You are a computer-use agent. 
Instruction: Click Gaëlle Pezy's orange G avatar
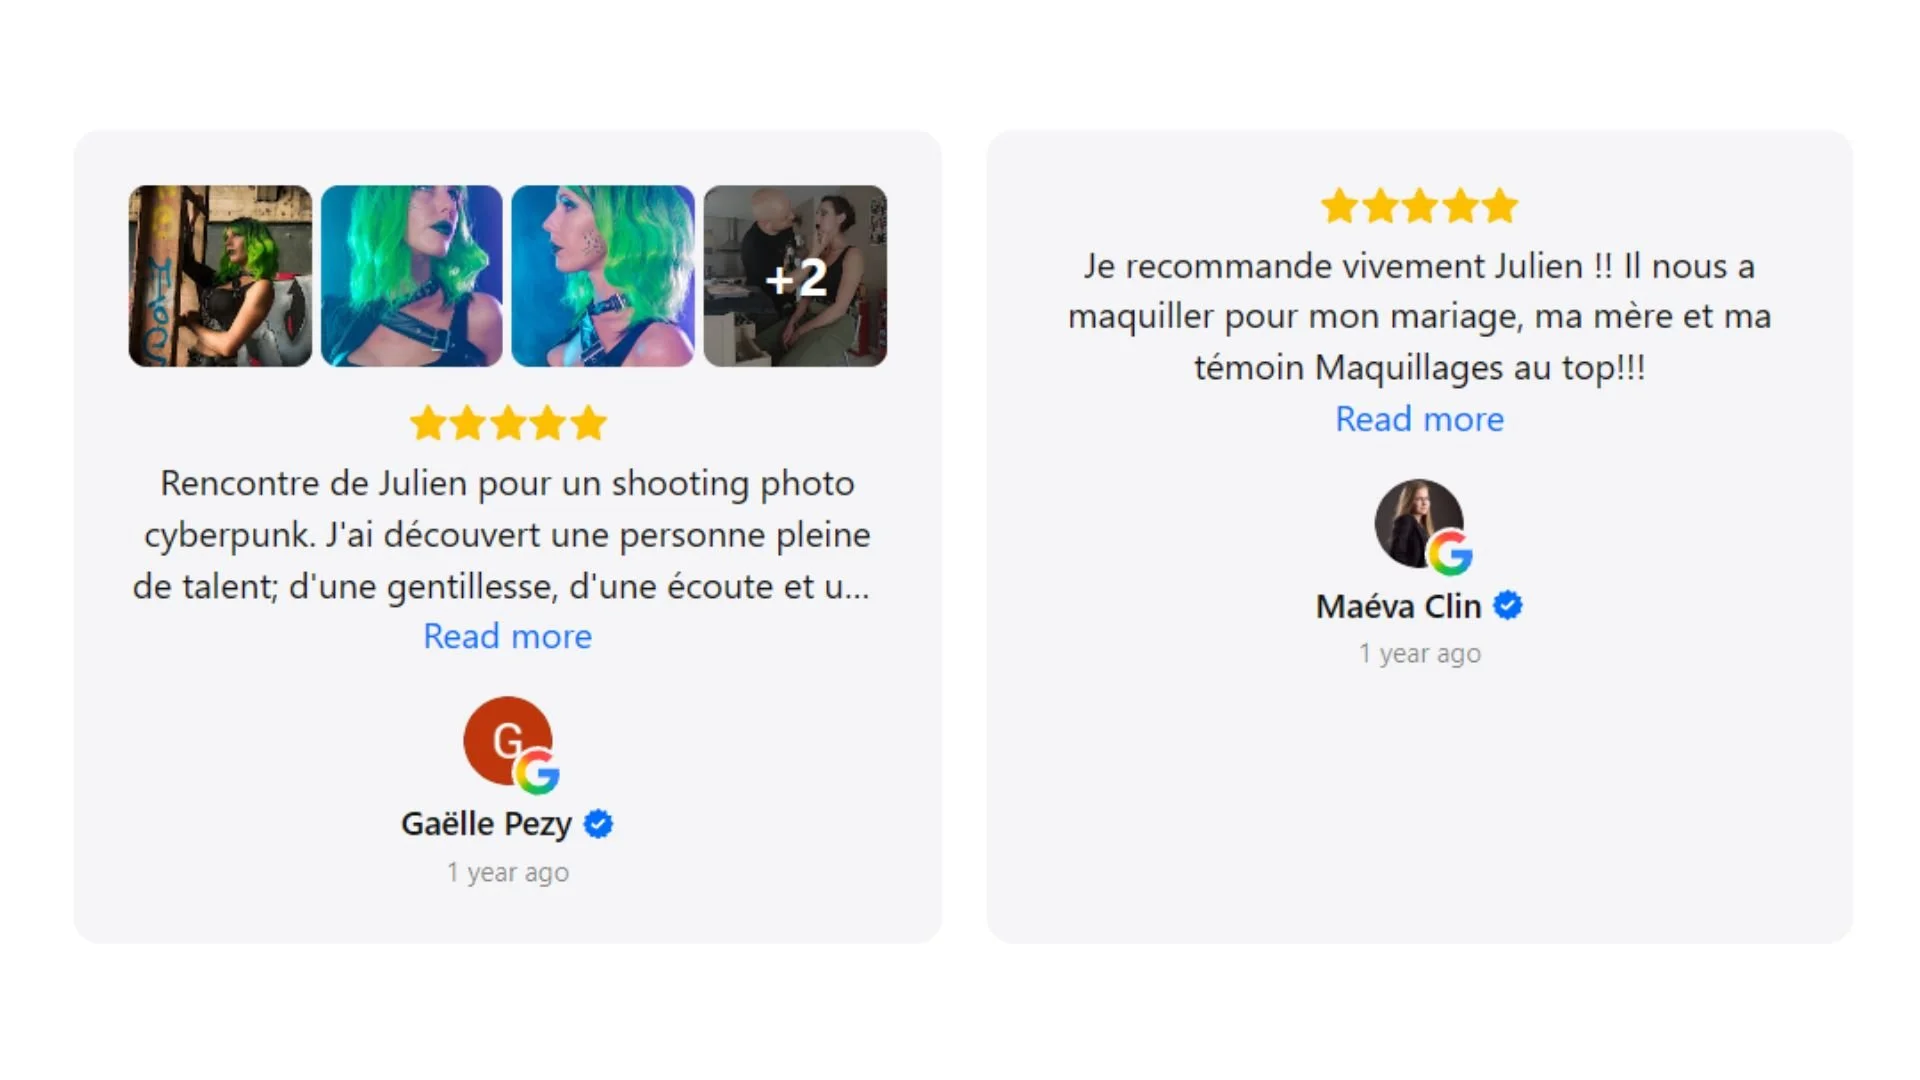(x=507, y=740)
